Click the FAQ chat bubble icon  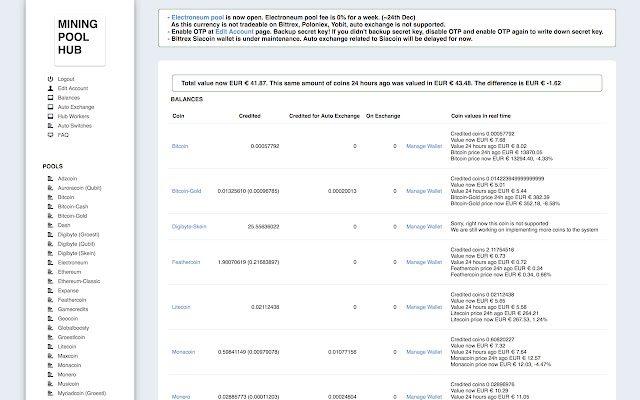50,135
